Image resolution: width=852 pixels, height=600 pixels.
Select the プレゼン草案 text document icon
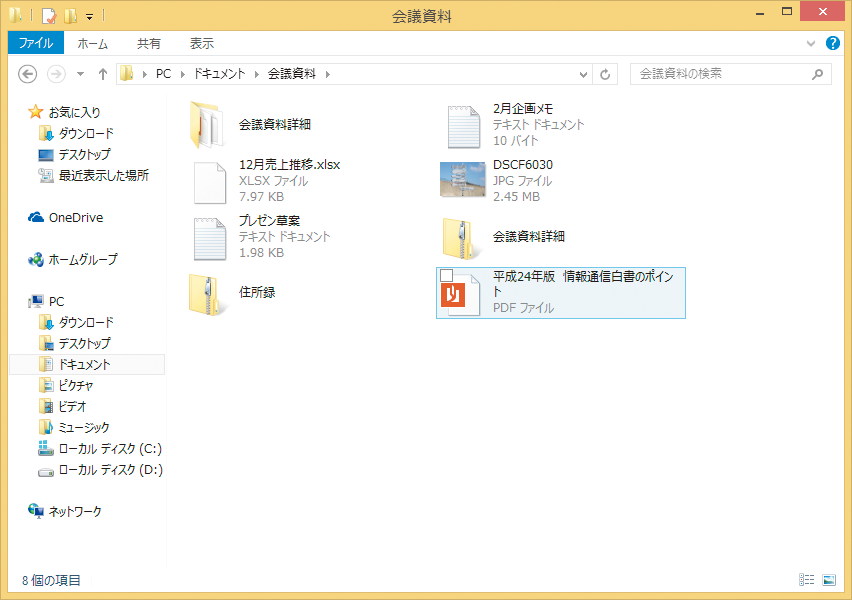pyautogui.click(x=210, y=239)
